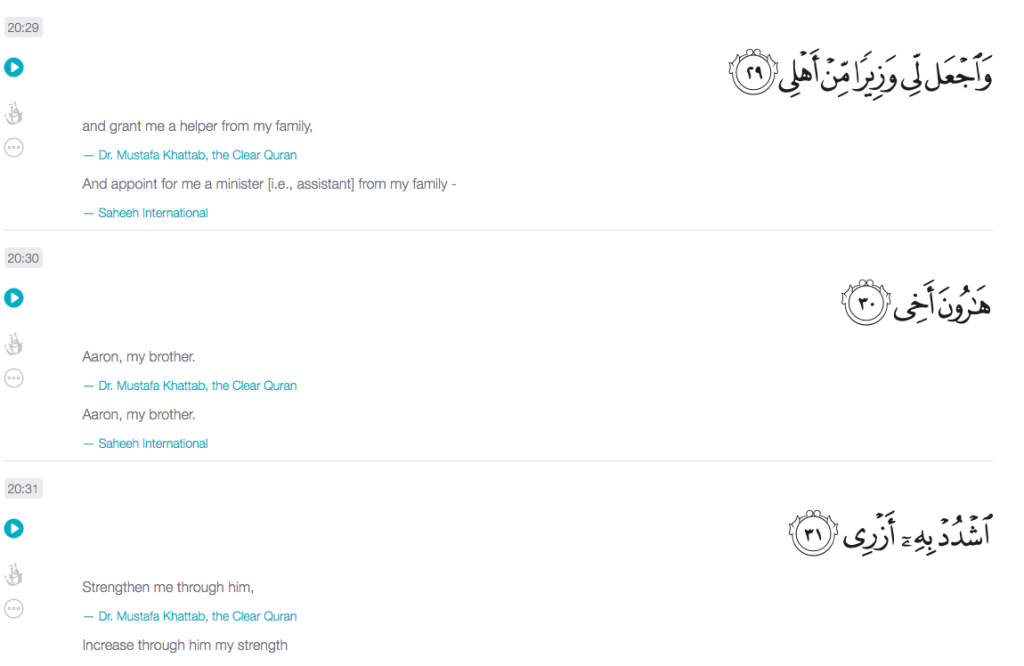The width and height of the screenshot is (1024, 666).
Task: Select the Arabic text of verse 31
Action: tap(890, 531)
